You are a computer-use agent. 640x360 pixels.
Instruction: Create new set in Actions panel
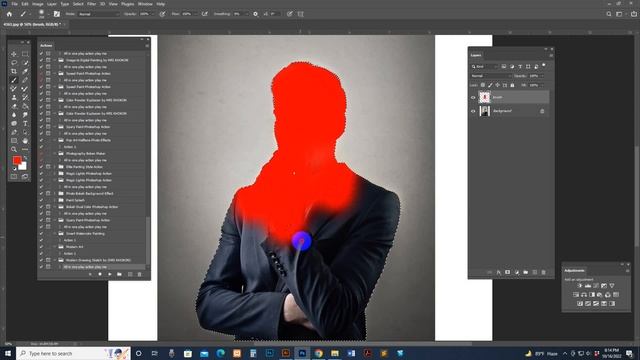(120, 274)
